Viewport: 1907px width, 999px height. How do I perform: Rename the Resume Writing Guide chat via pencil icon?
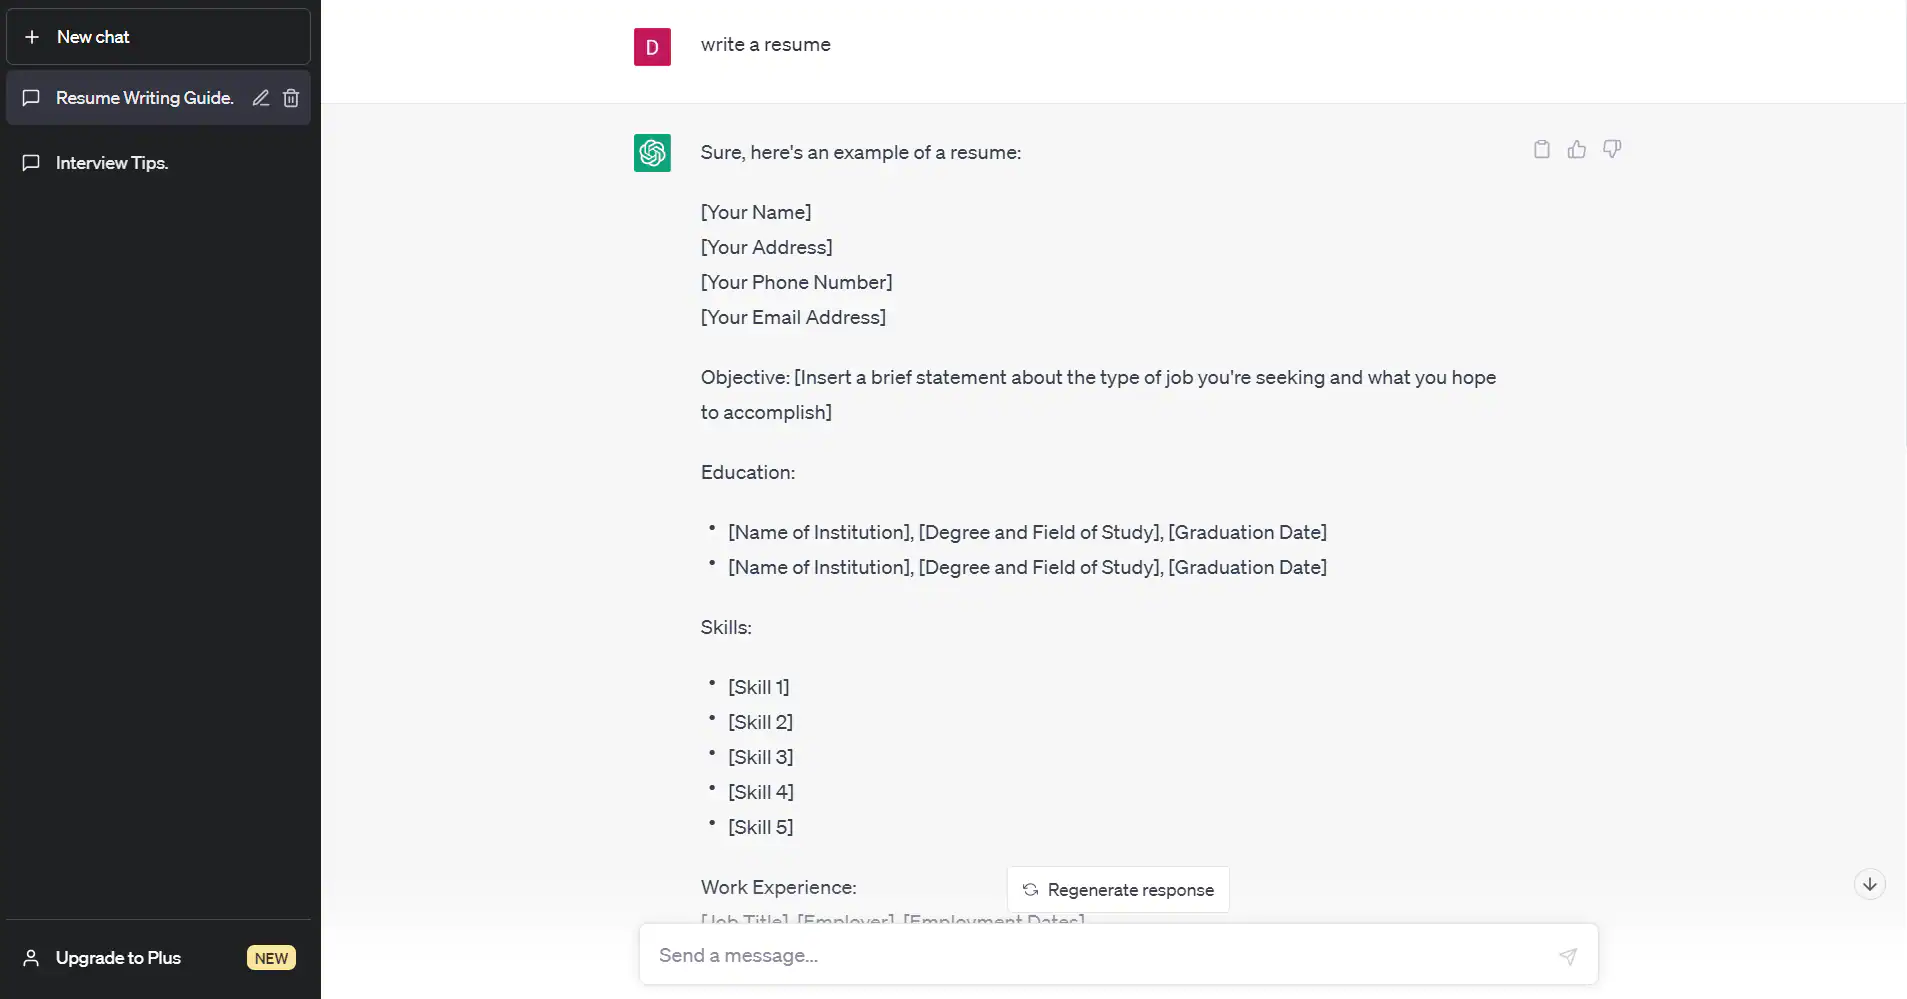pos(261,98)
